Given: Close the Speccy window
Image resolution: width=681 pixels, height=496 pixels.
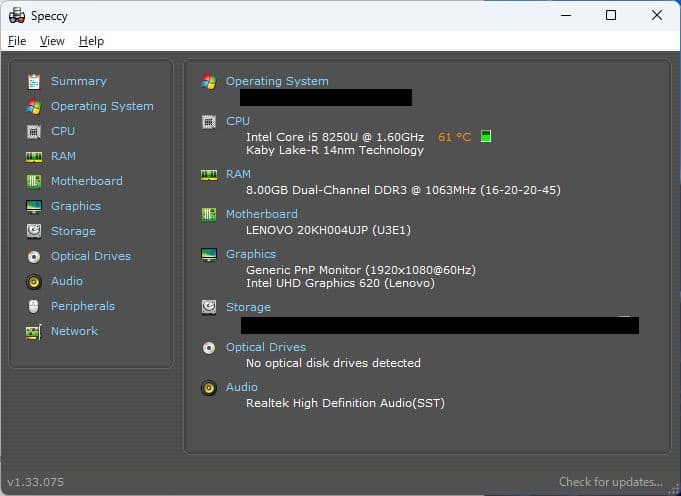Looking at the screenshot, I should point(657,15).
